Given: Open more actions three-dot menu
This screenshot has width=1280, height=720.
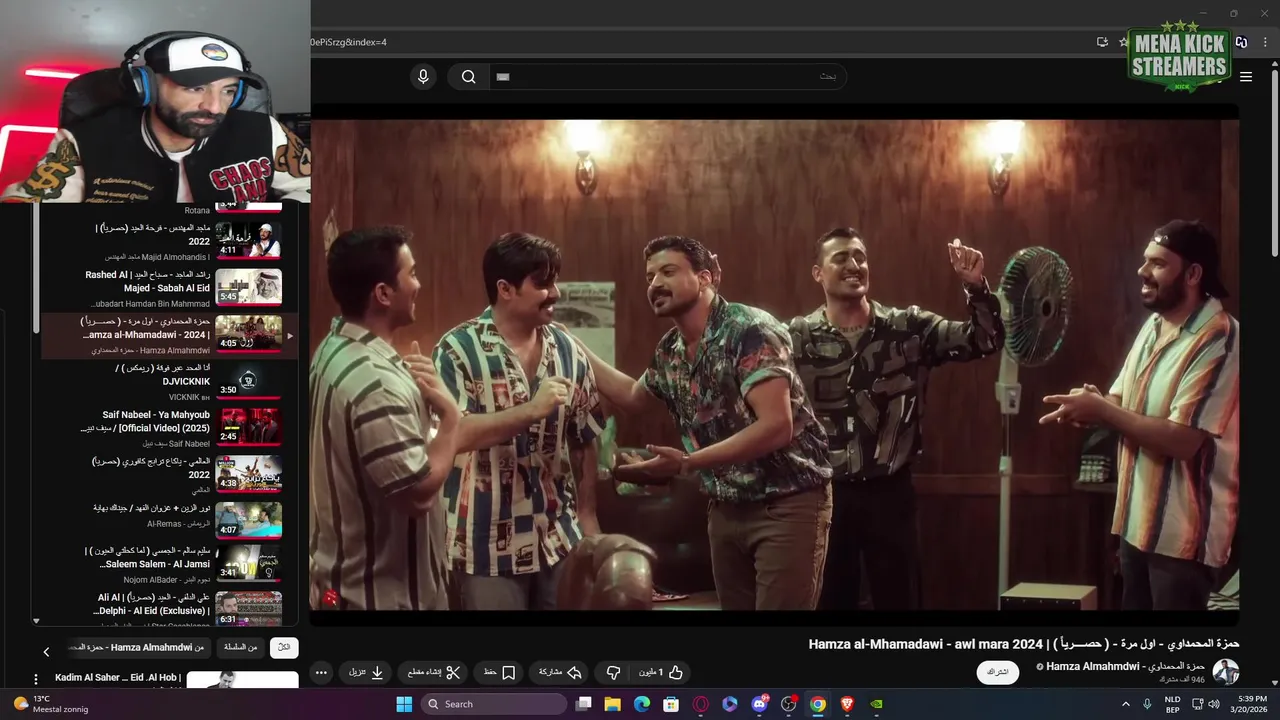Looking at the screenshot, I should (321, 673).
